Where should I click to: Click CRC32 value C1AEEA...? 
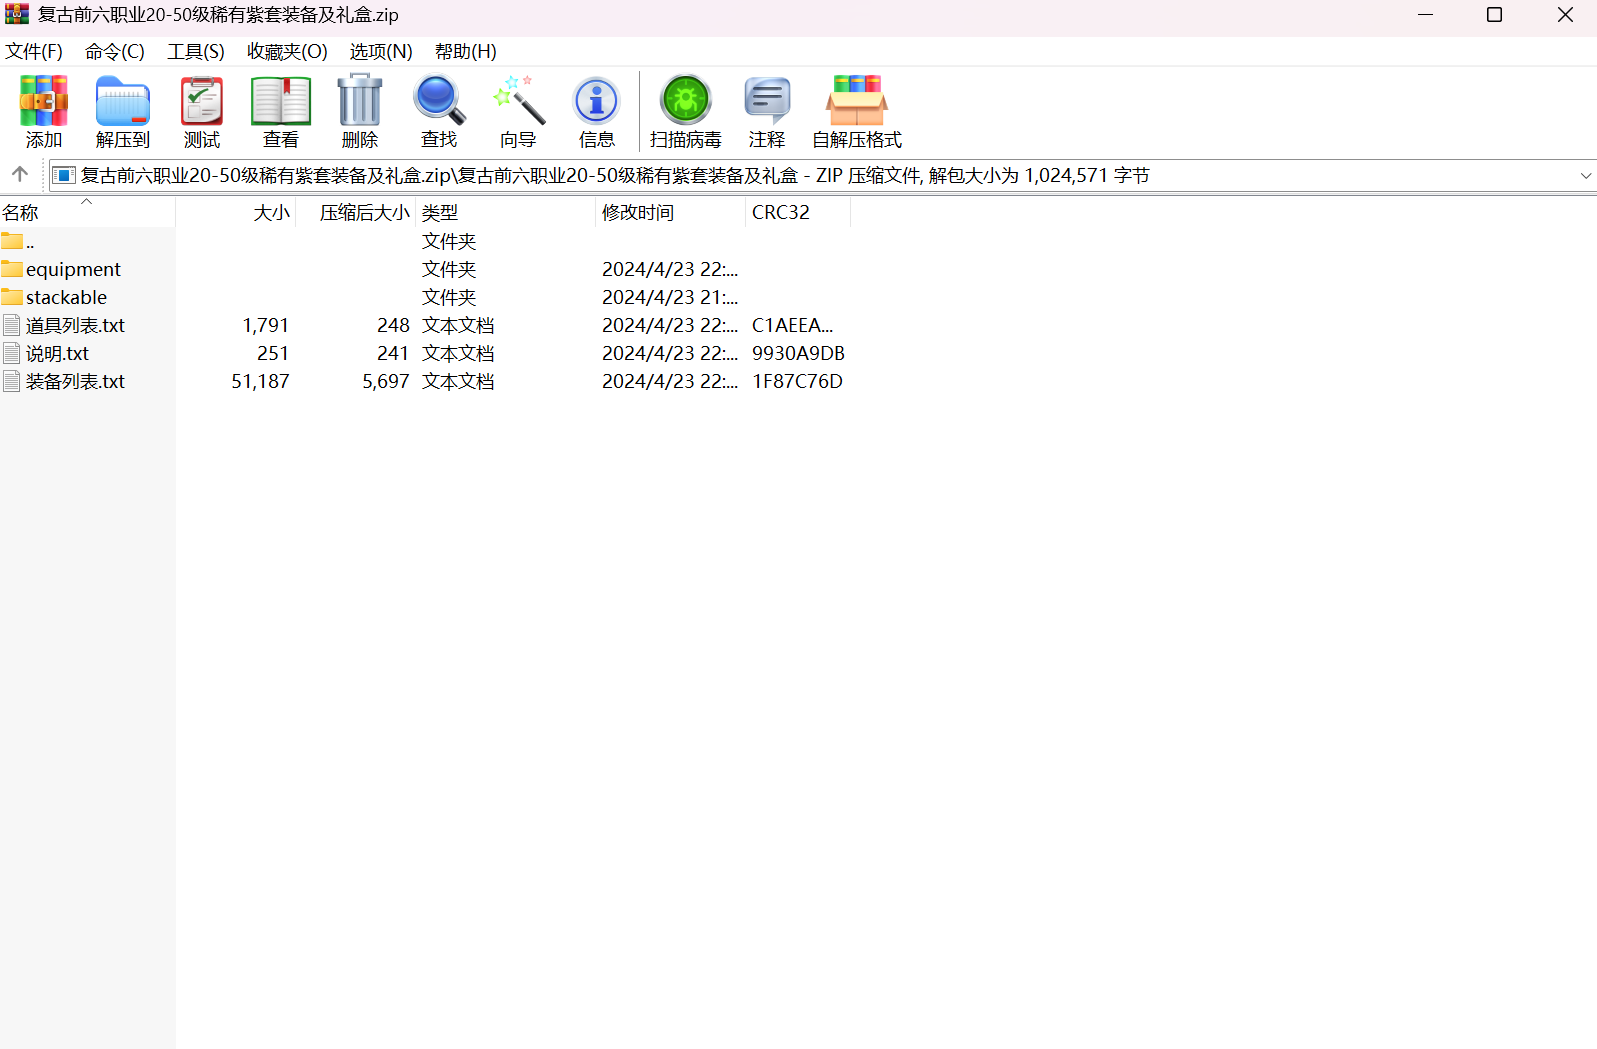click(792, 325)
